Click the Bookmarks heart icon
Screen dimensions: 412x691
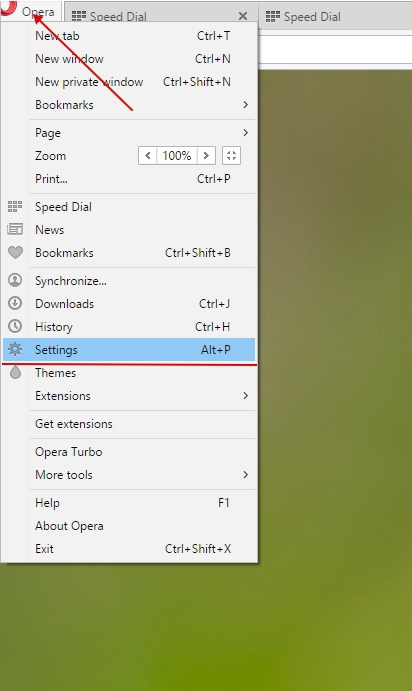[15, 253]
